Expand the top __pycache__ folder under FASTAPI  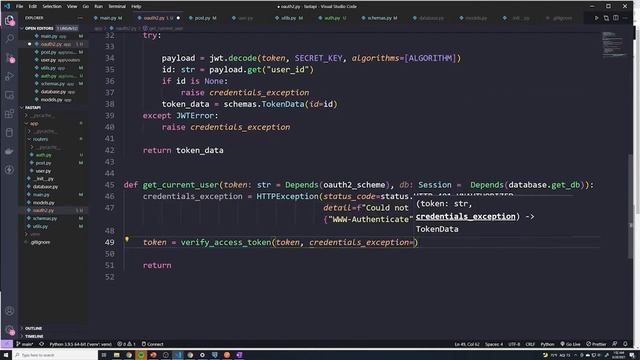point(41,116)
